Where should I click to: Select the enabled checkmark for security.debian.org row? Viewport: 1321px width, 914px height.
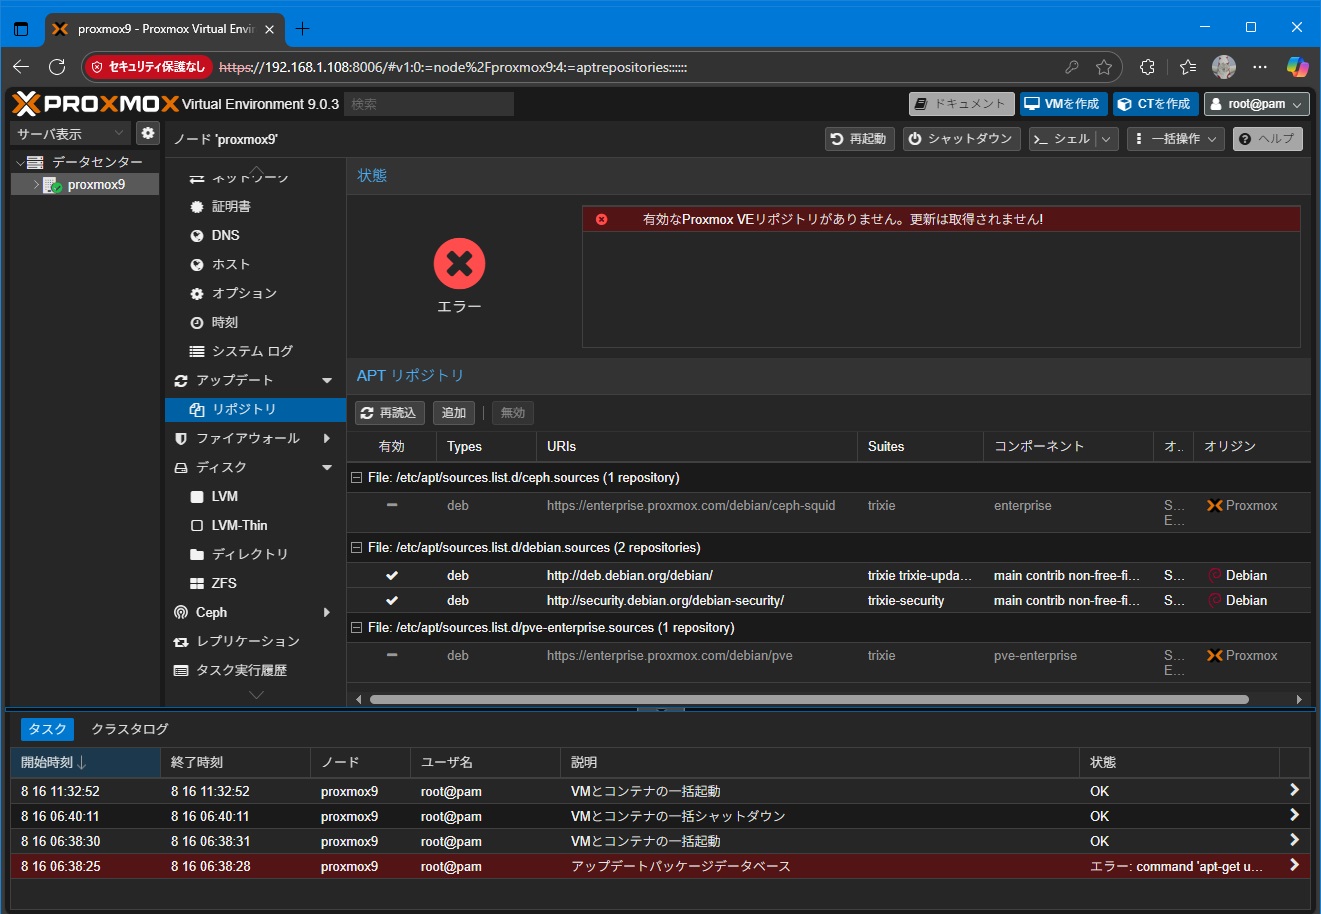click(392, 601)
